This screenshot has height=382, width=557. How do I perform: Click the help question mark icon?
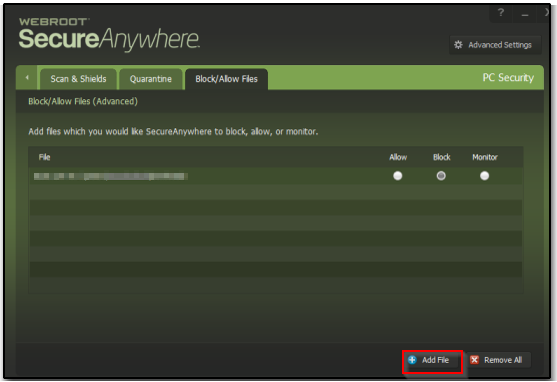[501, 13]
